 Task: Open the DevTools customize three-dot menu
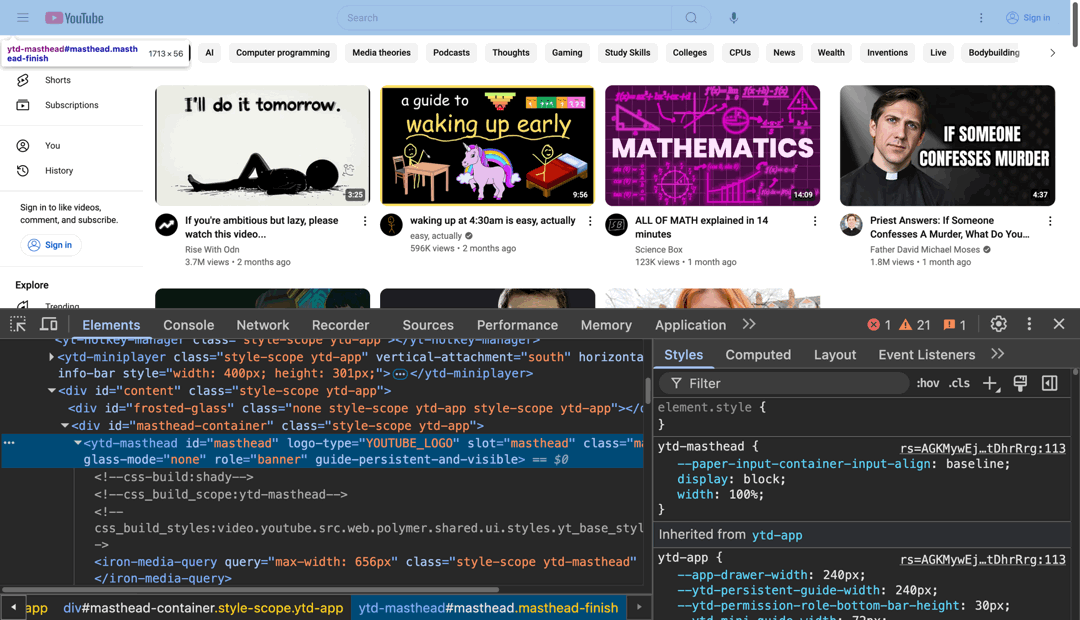1029,324
